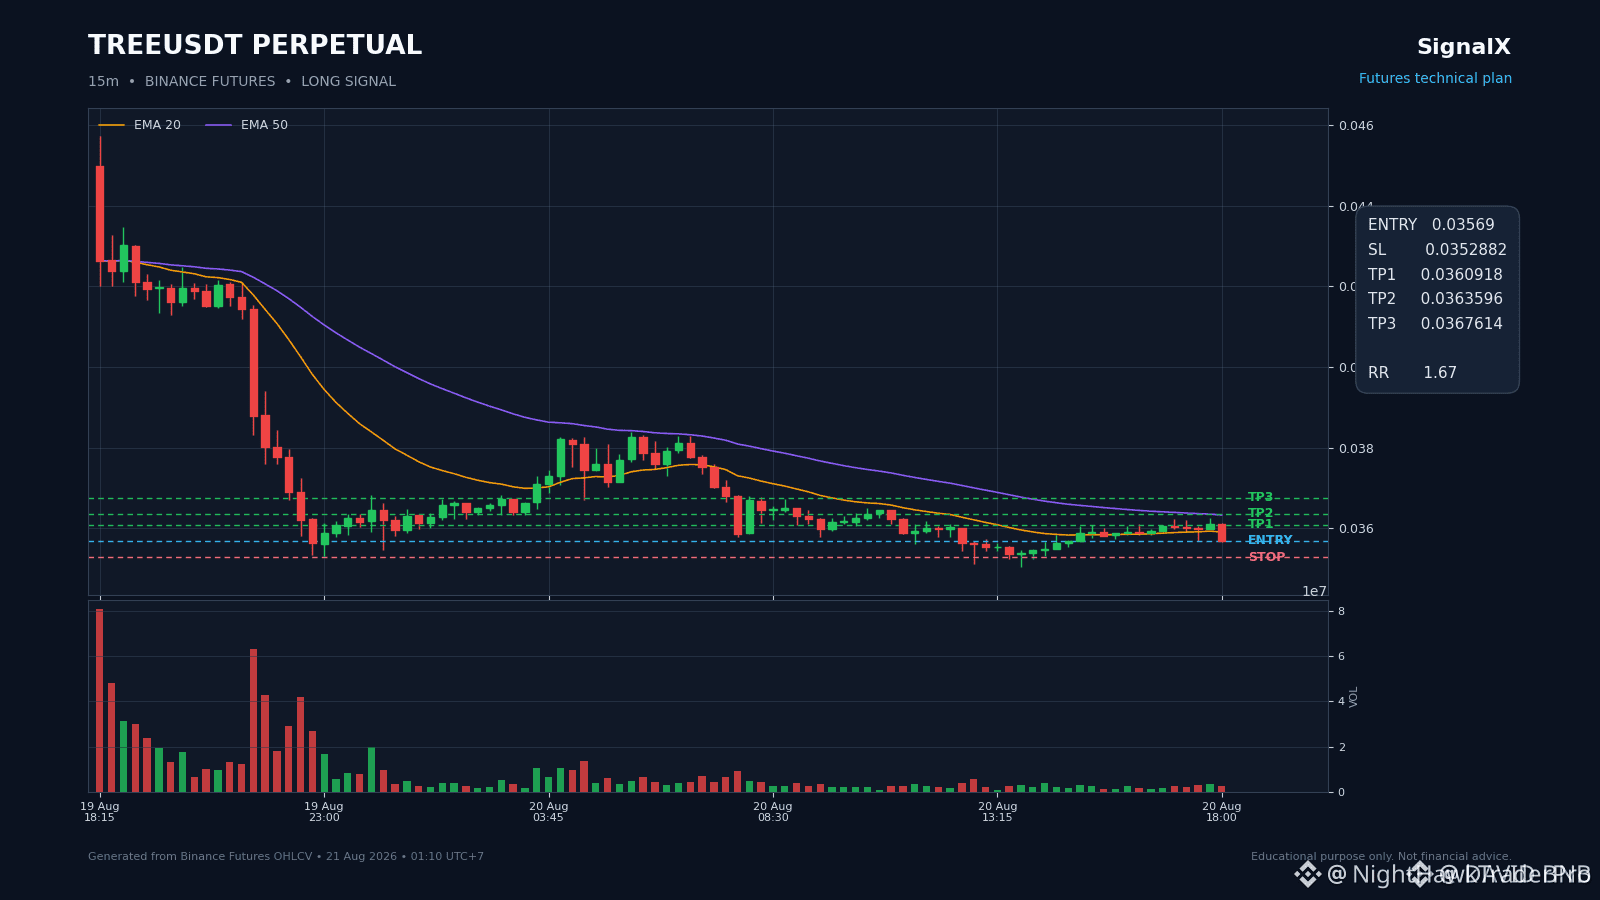The image size is (1600, 900).
Task: Click the VOL axis label on volume panel
Action: [1354, 697]
